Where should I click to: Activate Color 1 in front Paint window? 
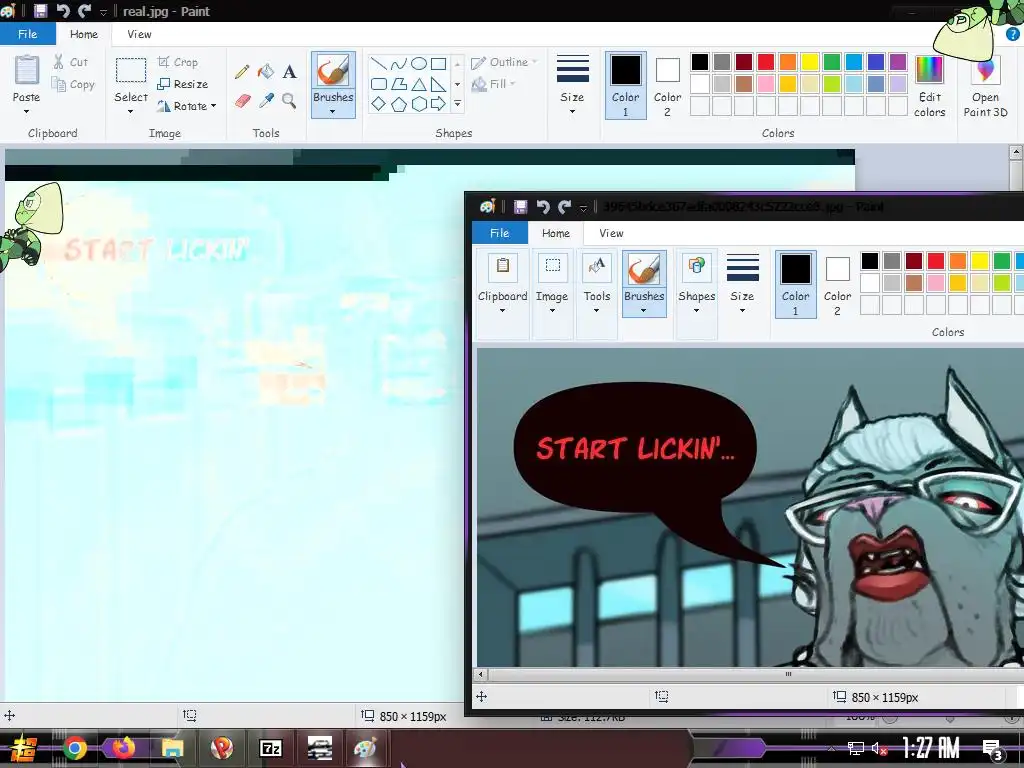(x=795, y=284)
